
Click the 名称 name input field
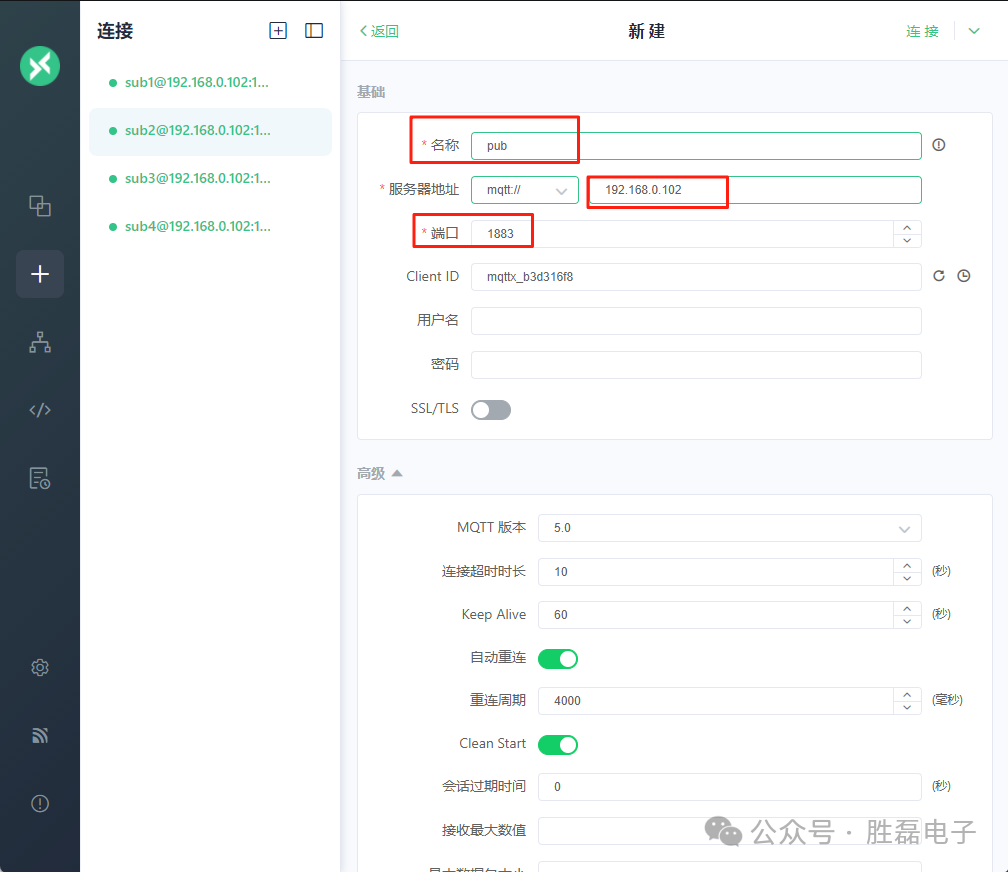(x=696, y=146)
